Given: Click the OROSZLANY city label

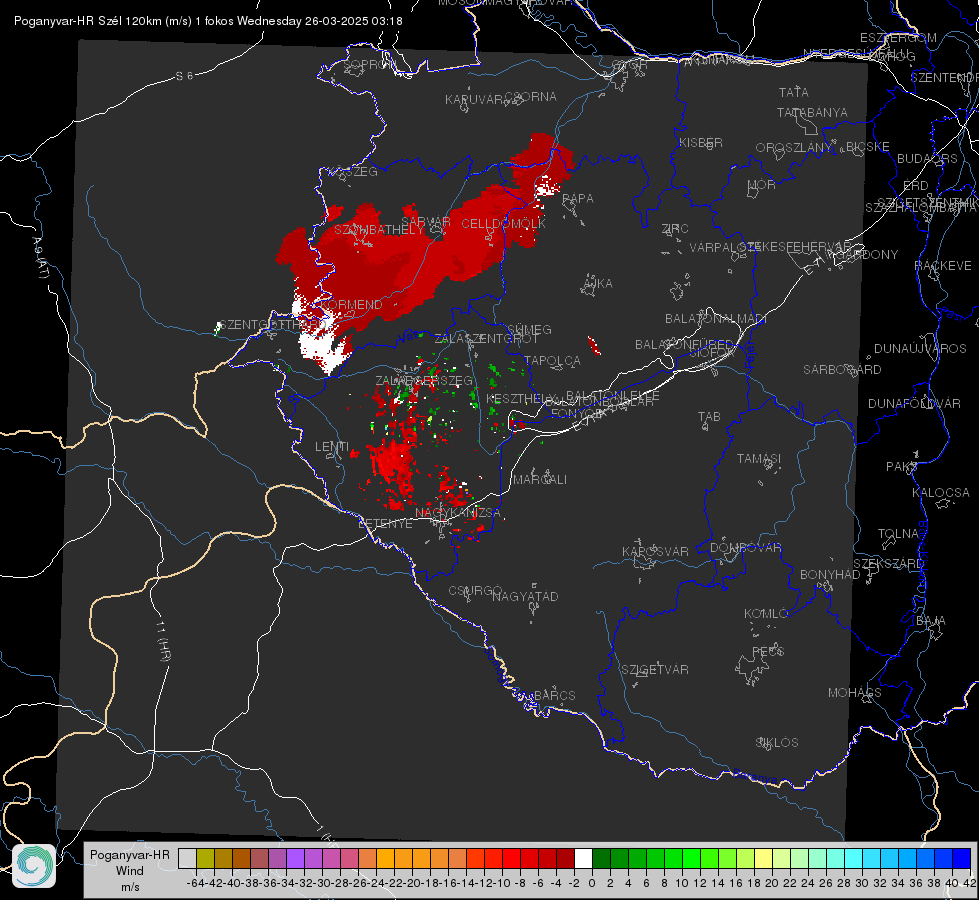Looking at the screenshot, I should pyautogui.click(x=794, y=148).
